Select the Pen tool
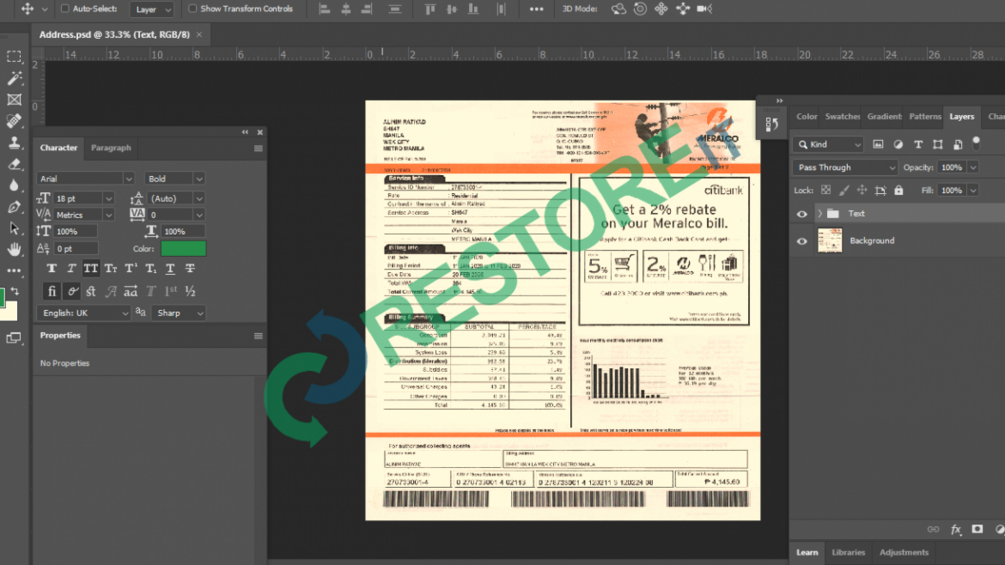Screen dimensions: 1005x565 13,207
